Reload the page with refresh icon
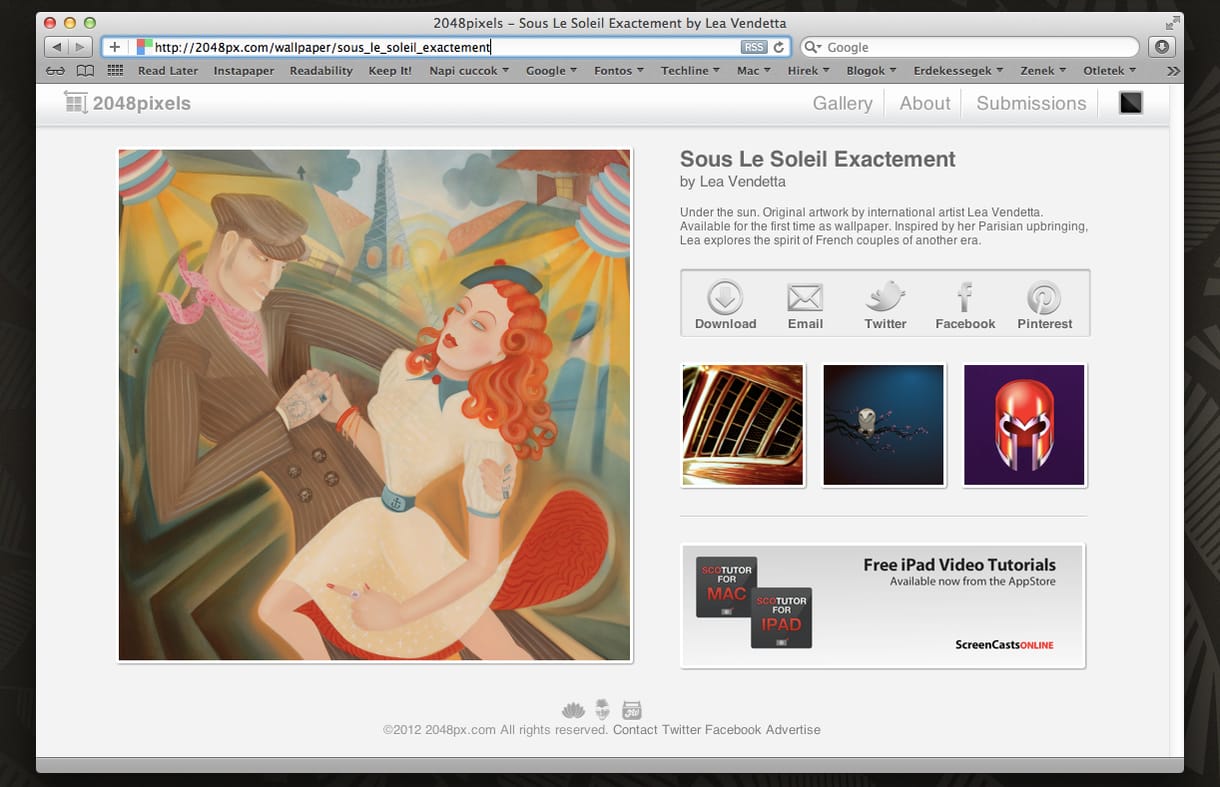 click(x=778, y=47)
